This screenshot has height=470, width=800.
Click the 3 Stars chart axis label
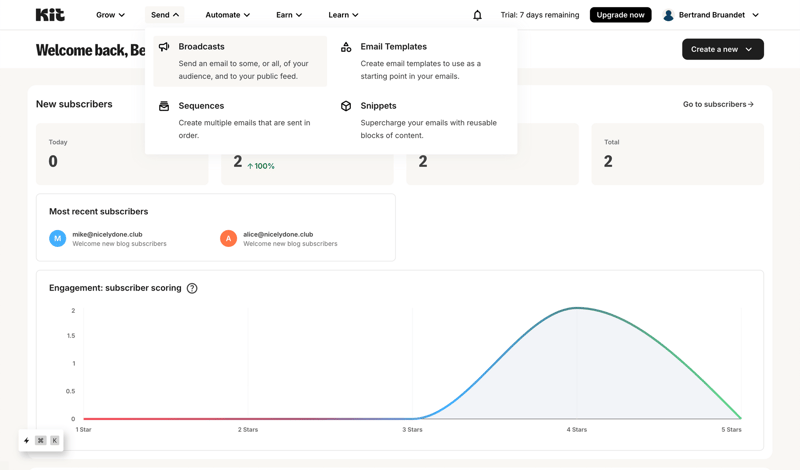[412, 430]
